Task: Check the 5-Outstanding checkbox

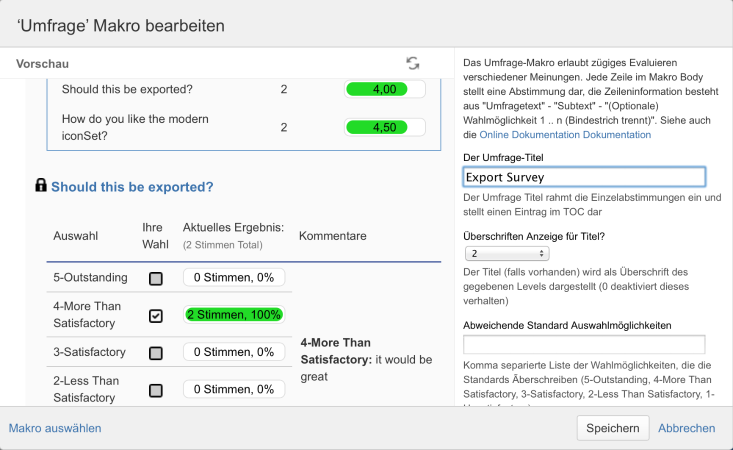Action: pyautogui.click(x=155, y=278)
